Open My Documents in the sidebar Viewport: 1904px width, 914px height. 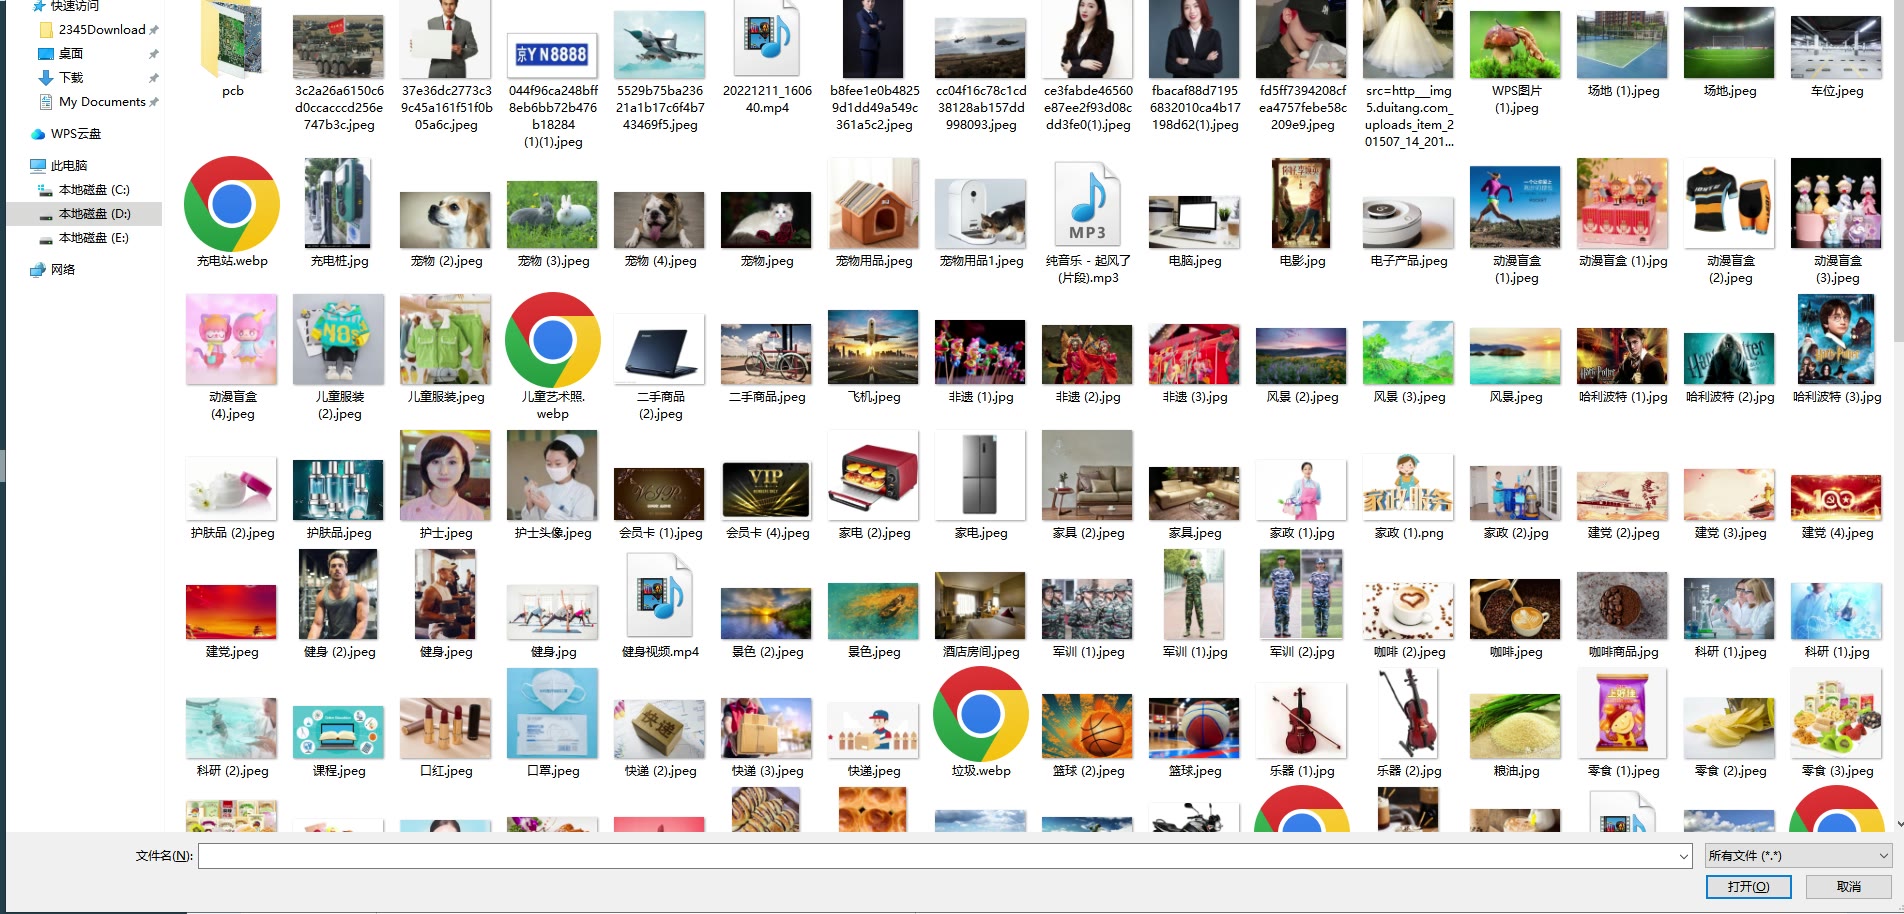point(102,102)
